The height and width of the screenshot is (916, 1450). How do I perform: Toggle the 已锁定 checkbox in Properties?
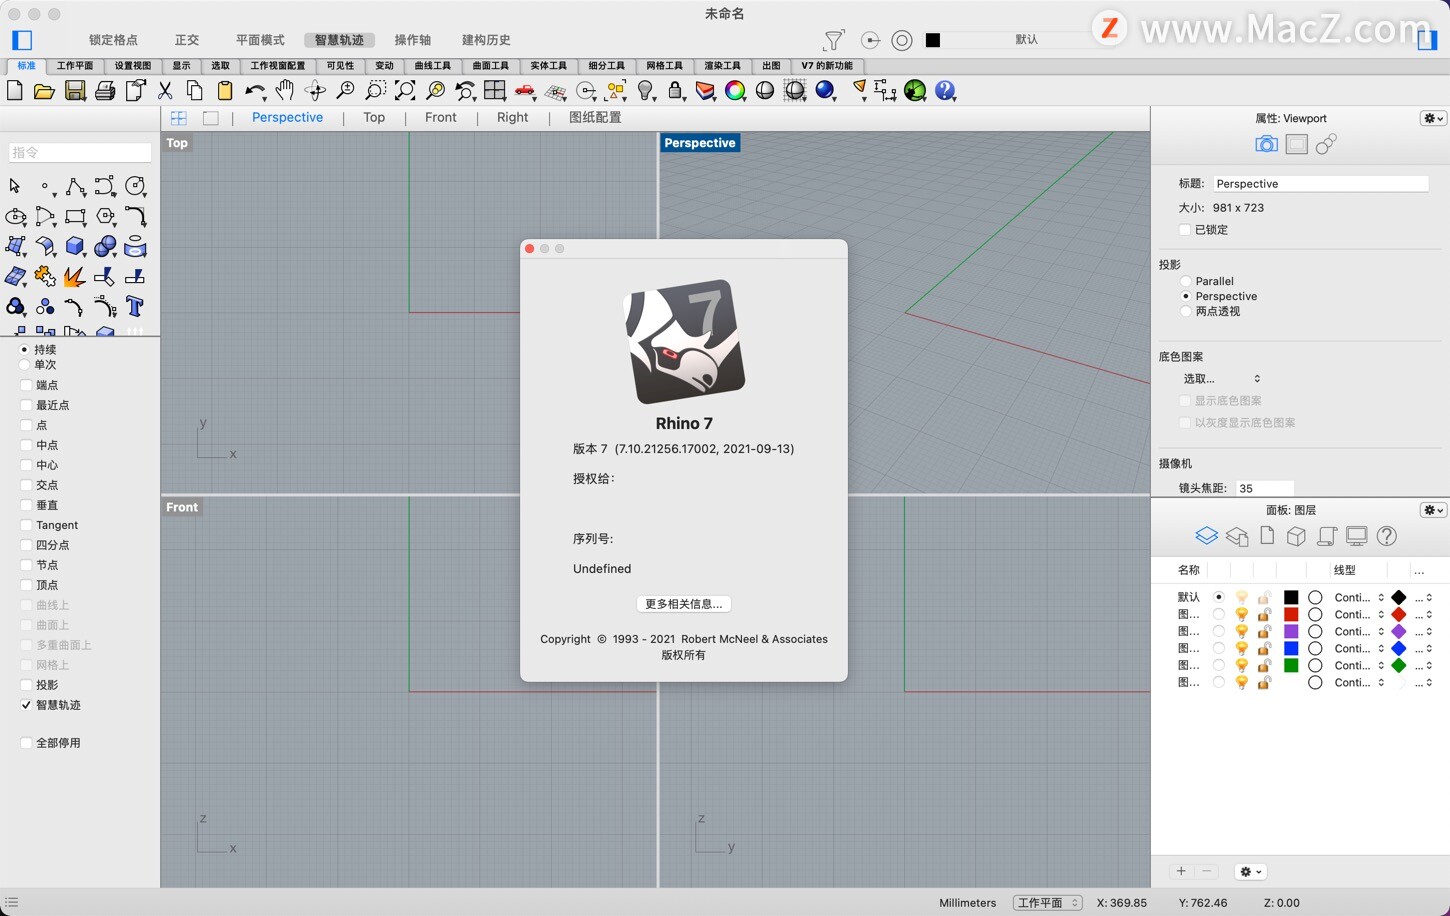(1185, 230)
